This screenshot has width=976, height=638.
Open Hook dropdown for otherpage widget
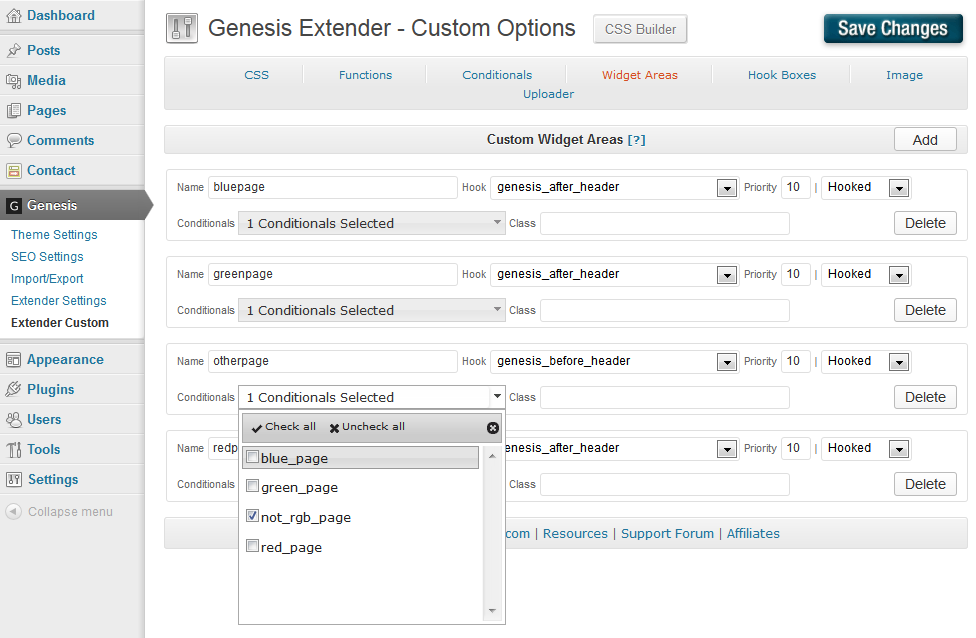pyautogui.click(x=726, y=362)
